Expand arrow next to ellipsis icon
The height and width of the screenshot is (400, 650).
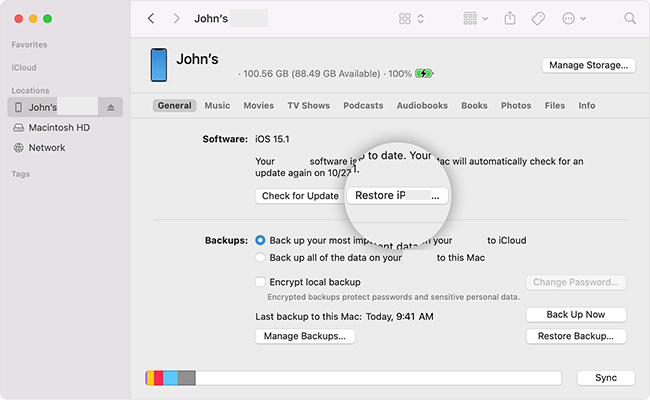[x=583, y=19]
